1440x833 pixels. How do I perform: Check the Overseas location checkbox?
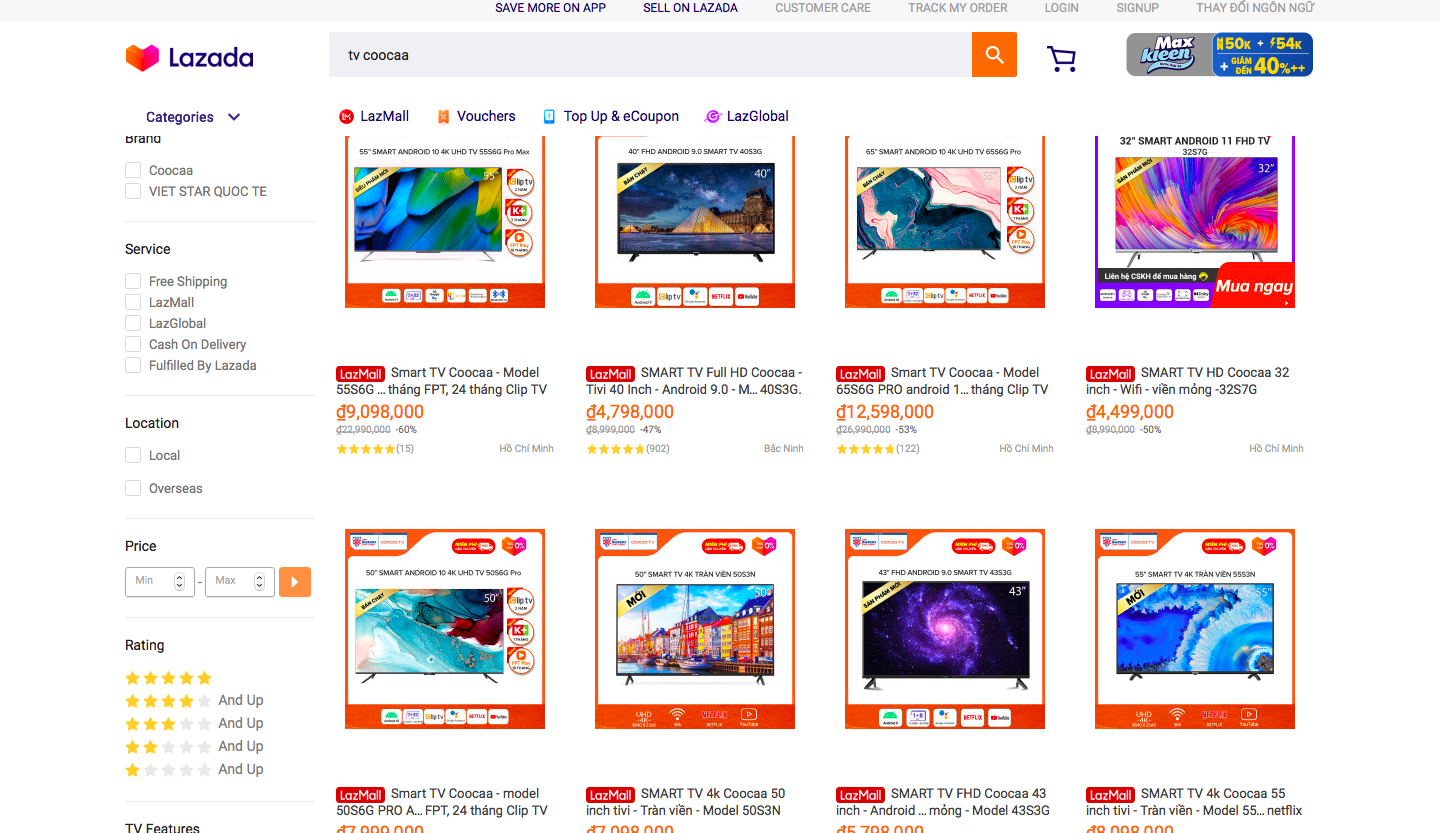[x=133, y=488]
